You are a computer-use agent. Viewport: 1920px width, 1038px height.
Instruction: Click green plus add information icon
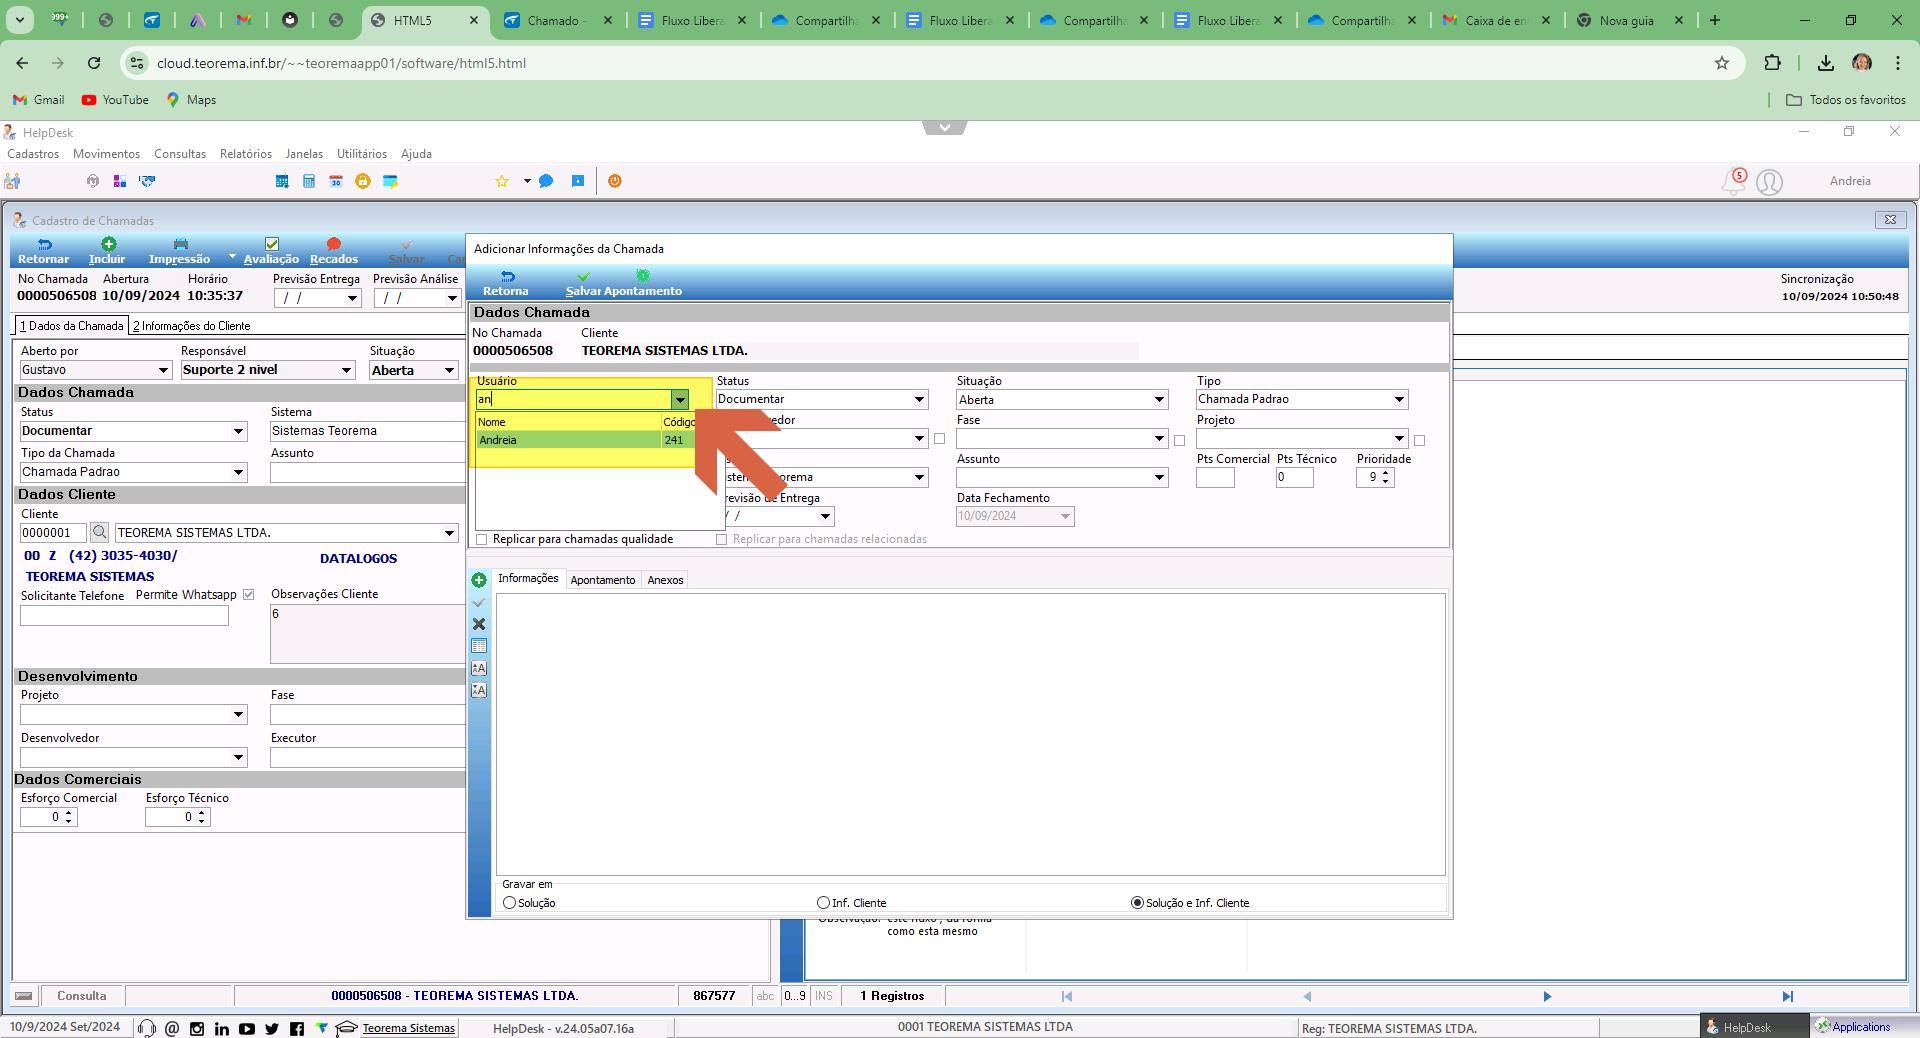[x=479, y=580]
